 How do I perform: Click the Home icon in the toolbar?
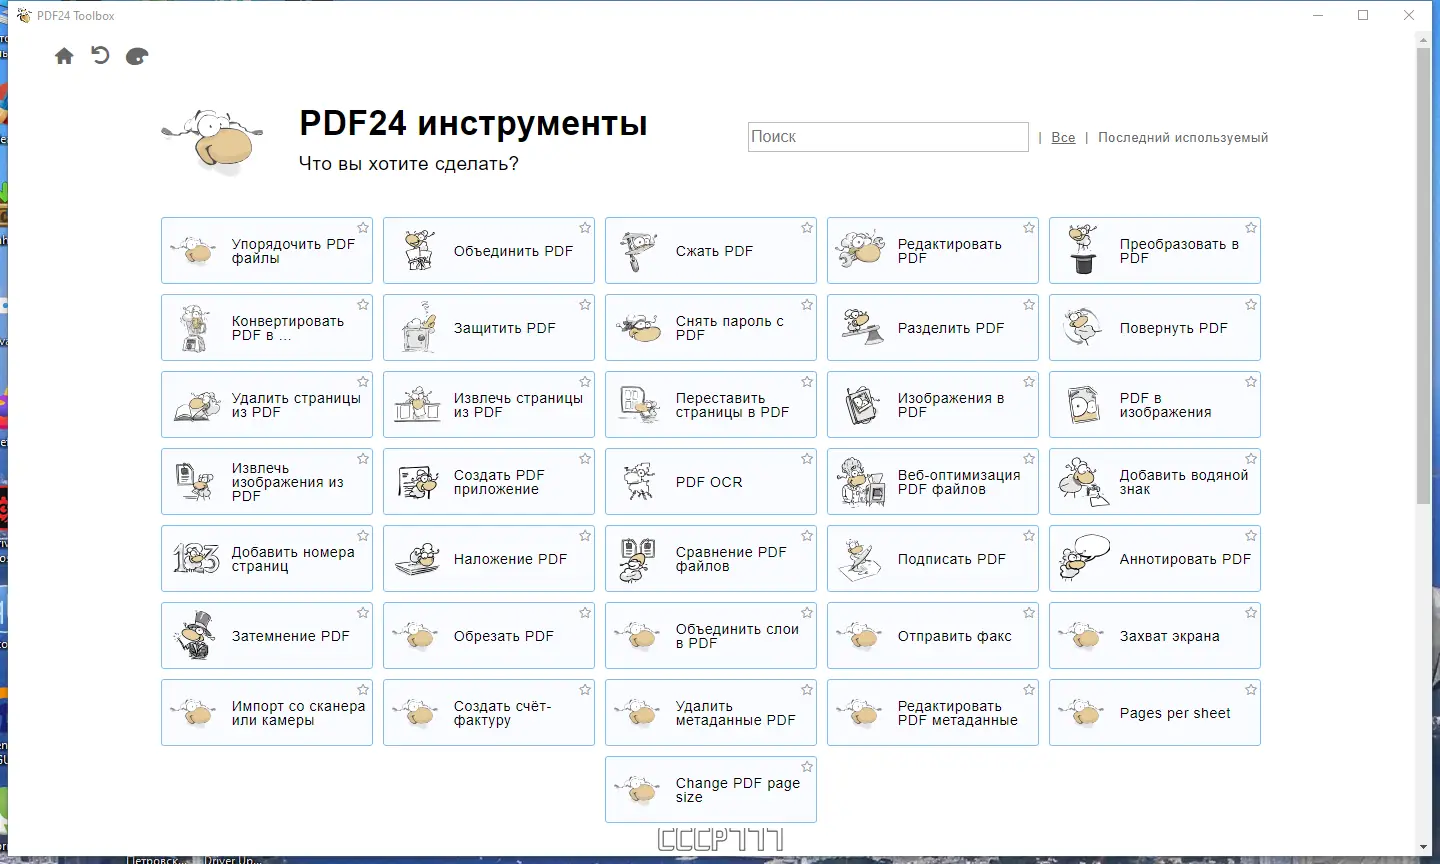coord(64,56)
